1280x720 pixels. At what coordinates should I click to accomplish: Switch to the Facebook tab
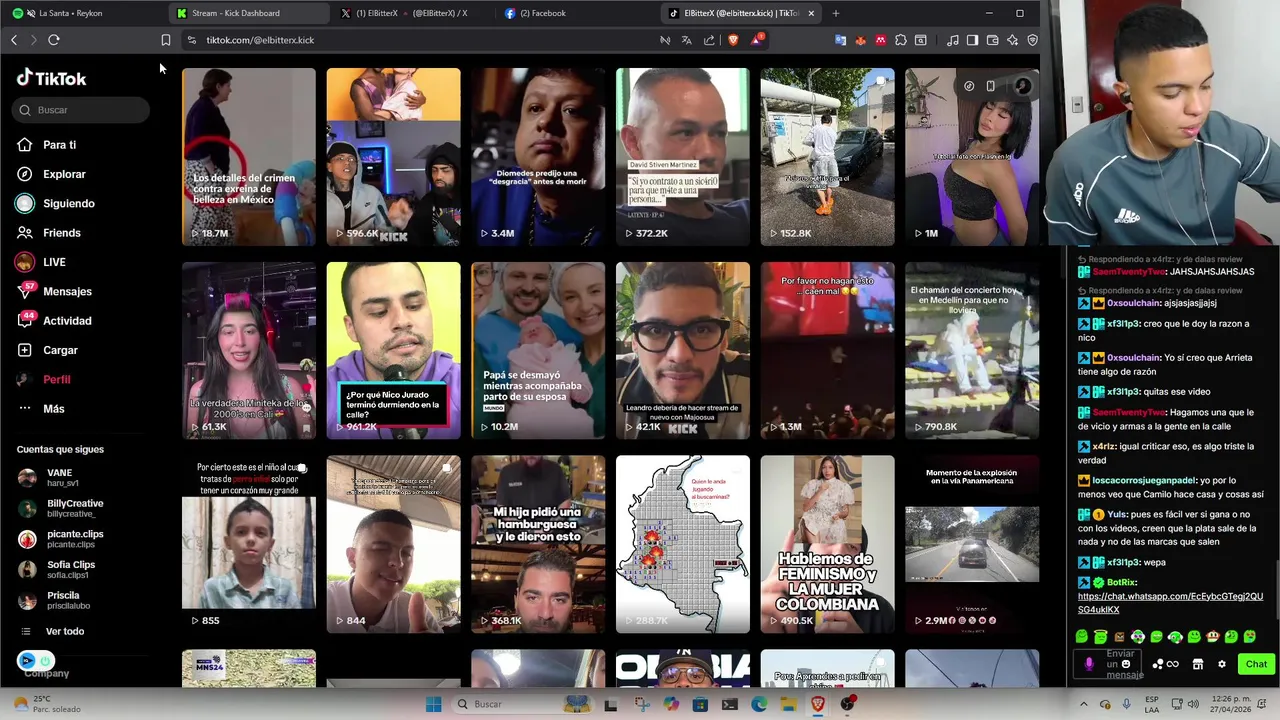pos(577,13)
